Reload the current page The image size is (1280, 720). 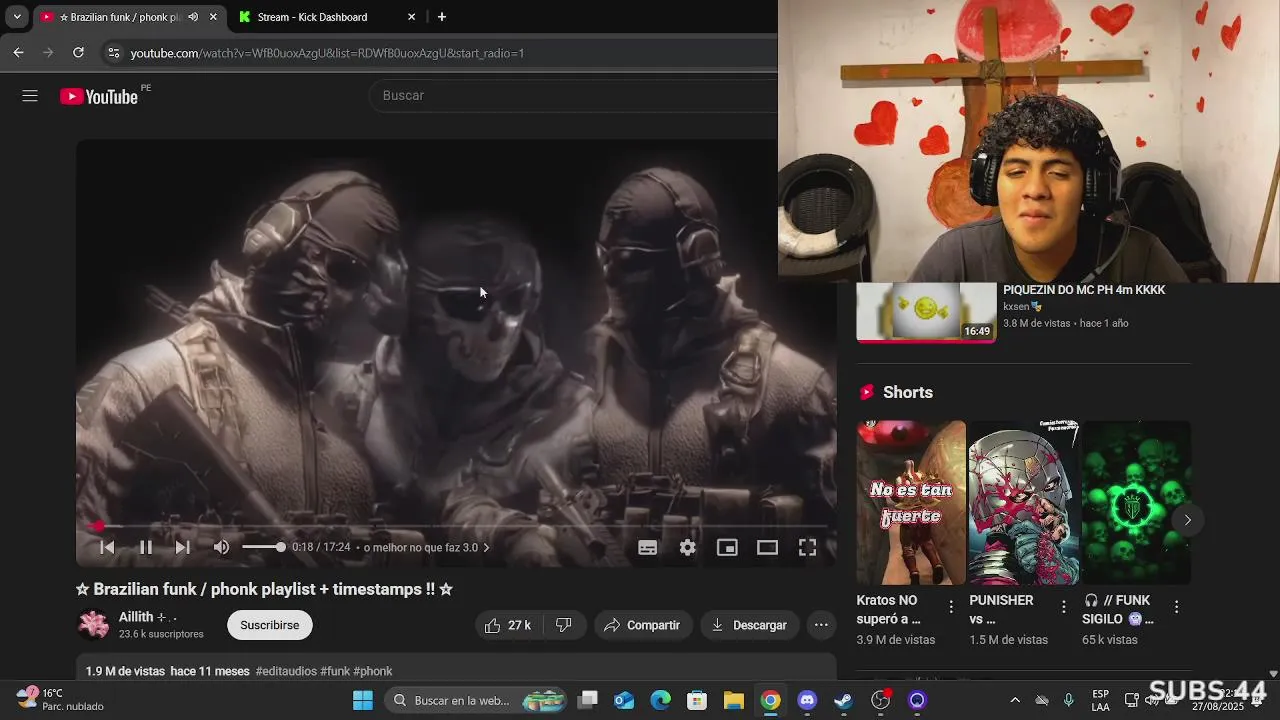pyautogui.click(x=78, y=53)
